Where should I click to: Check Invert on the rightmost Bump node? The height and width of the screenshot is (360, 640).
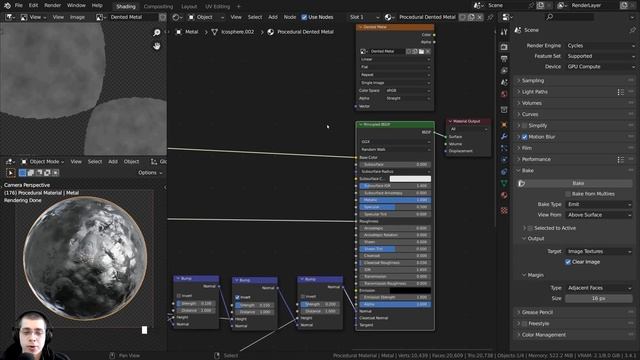click(302, 296)
